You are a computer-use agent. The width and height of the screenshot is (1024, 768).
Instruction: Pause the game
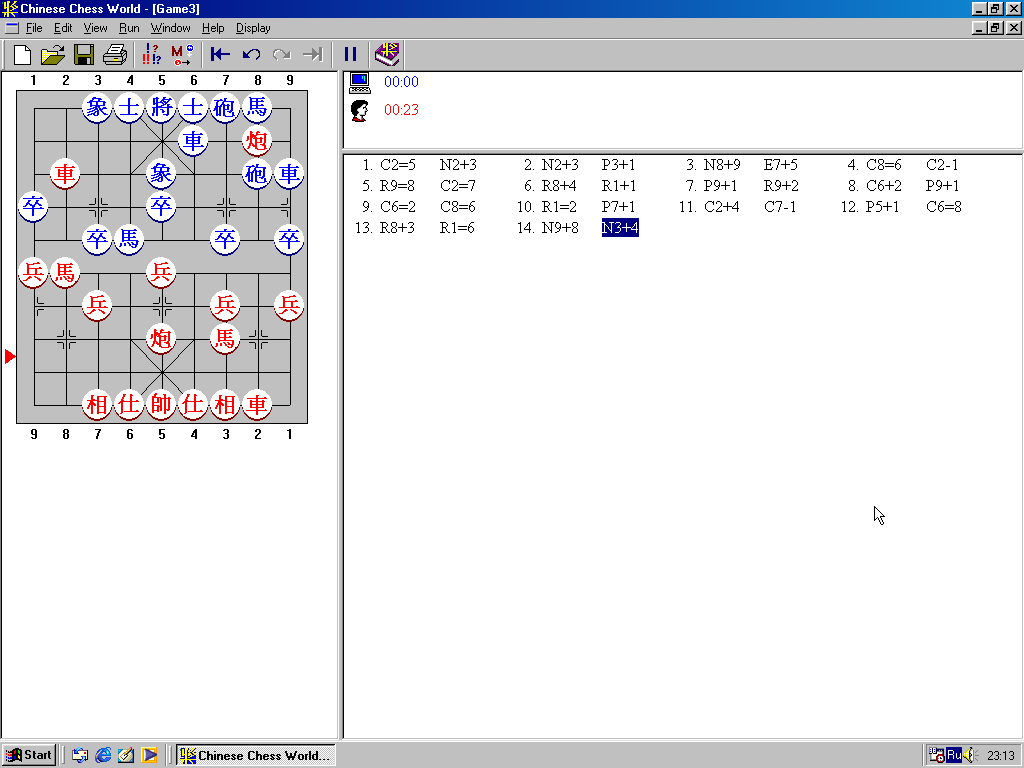coord(350,54)
